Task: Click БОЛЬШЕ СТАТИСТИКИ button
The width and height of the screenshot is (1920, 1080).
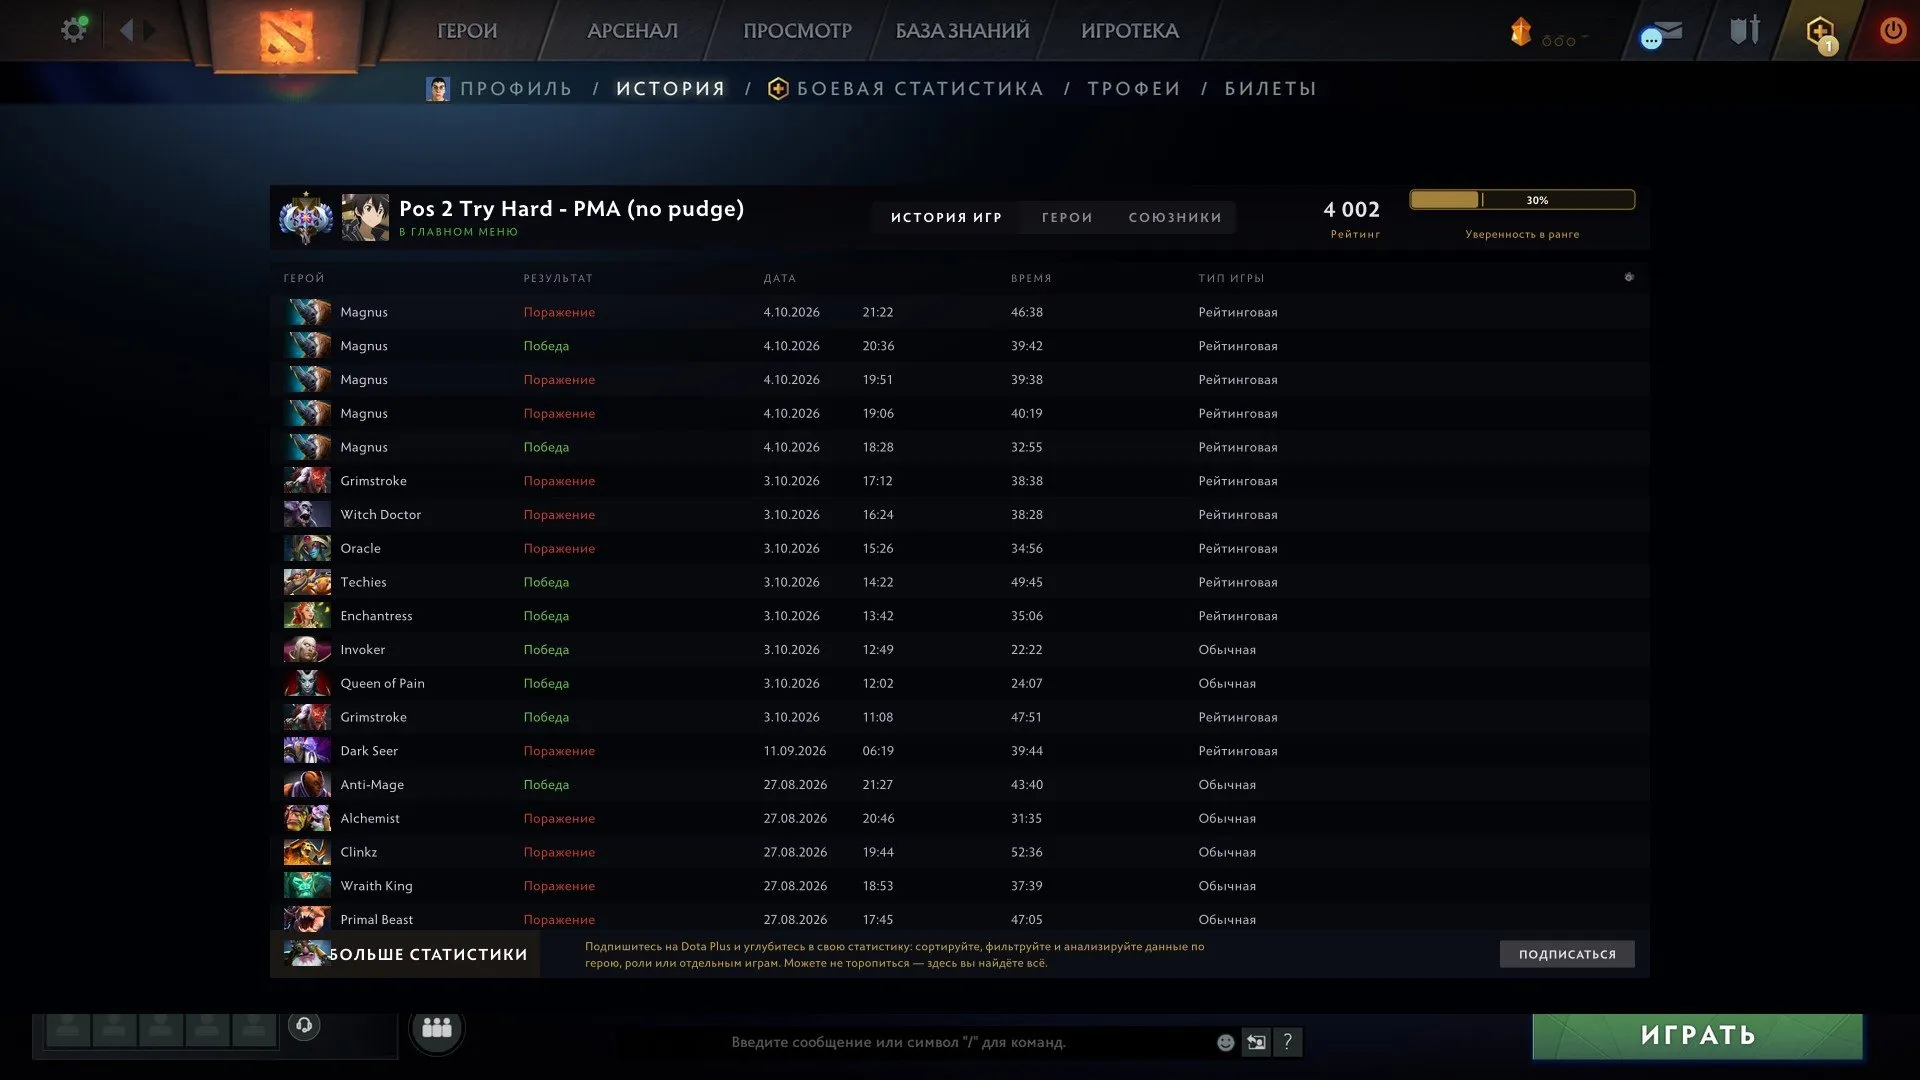Action: click(406, 954)
